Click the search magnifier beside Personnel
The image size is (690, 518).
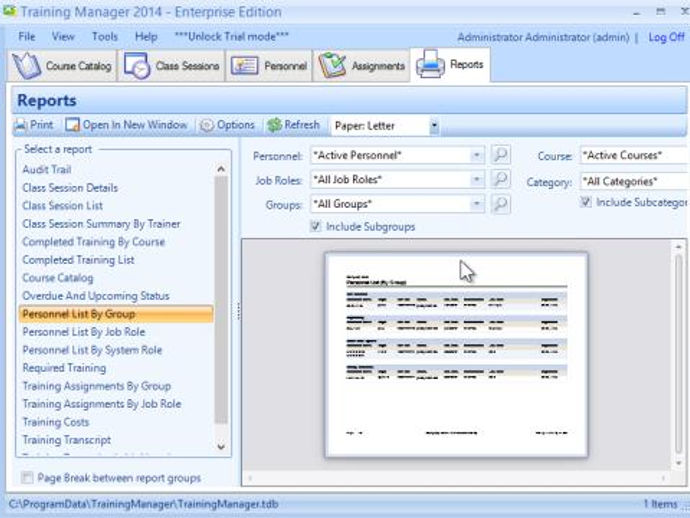[500, 155]
